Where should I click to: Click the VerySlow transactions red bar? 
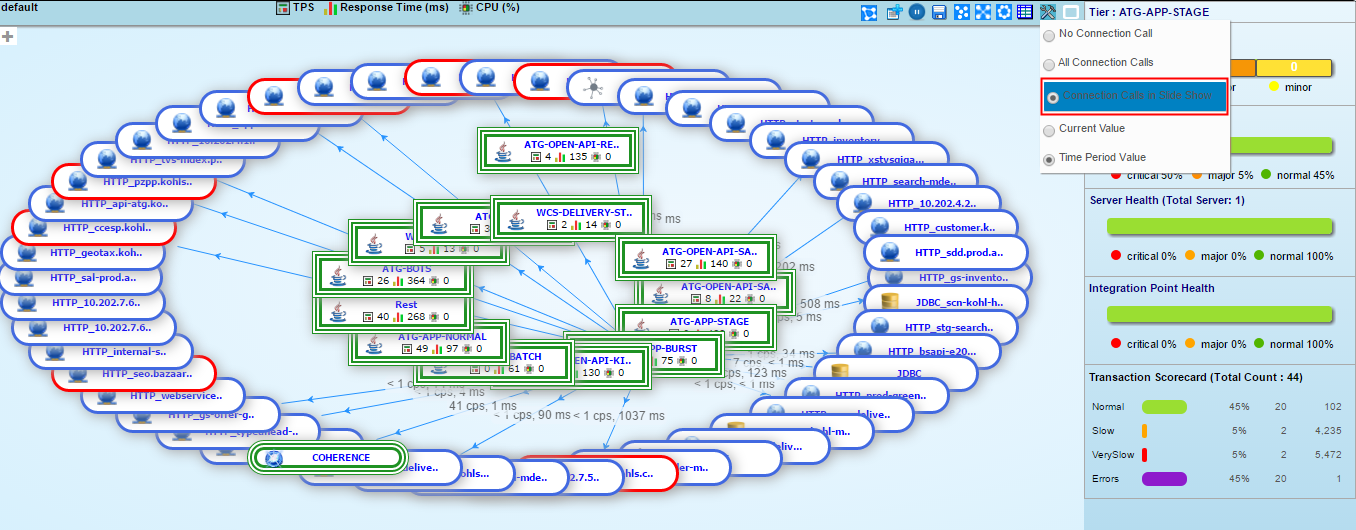click(x=1144, y=455)
